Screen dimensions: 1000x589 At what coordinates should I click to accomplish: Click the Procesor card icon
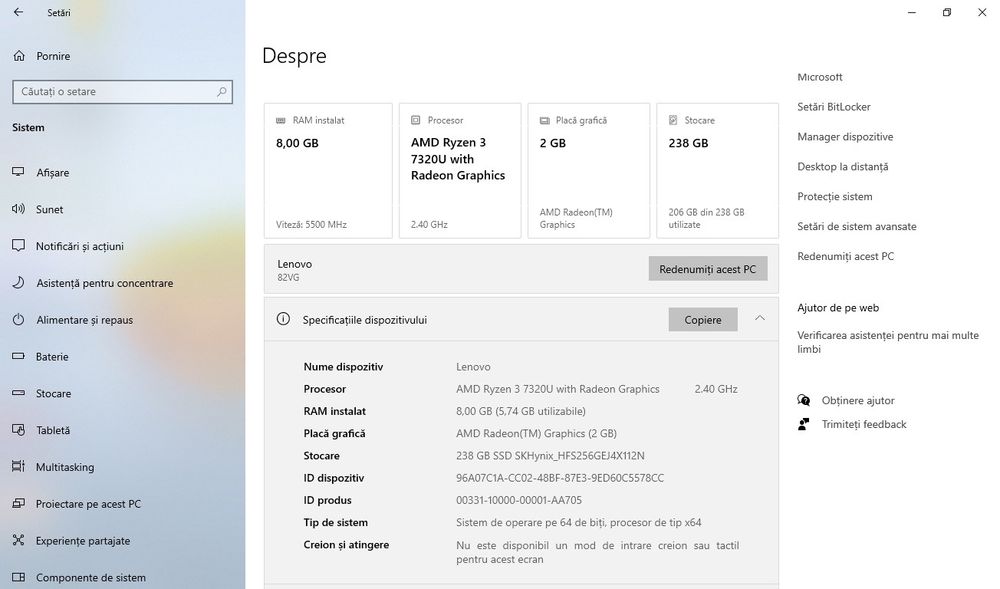coord(415,120)
